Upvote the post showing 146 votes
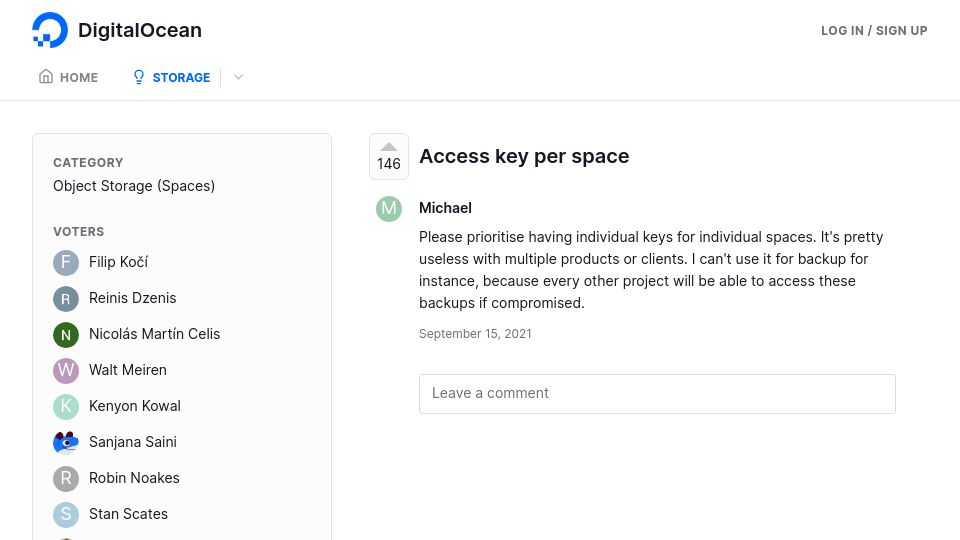Image resolution: width=960 pixels, height=540 pixels. tap(389, 157)
